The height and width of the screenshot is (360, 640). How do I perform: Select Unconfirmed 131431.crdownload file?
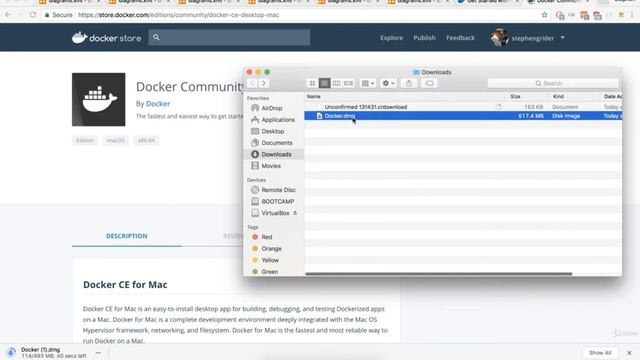(366, 107)
